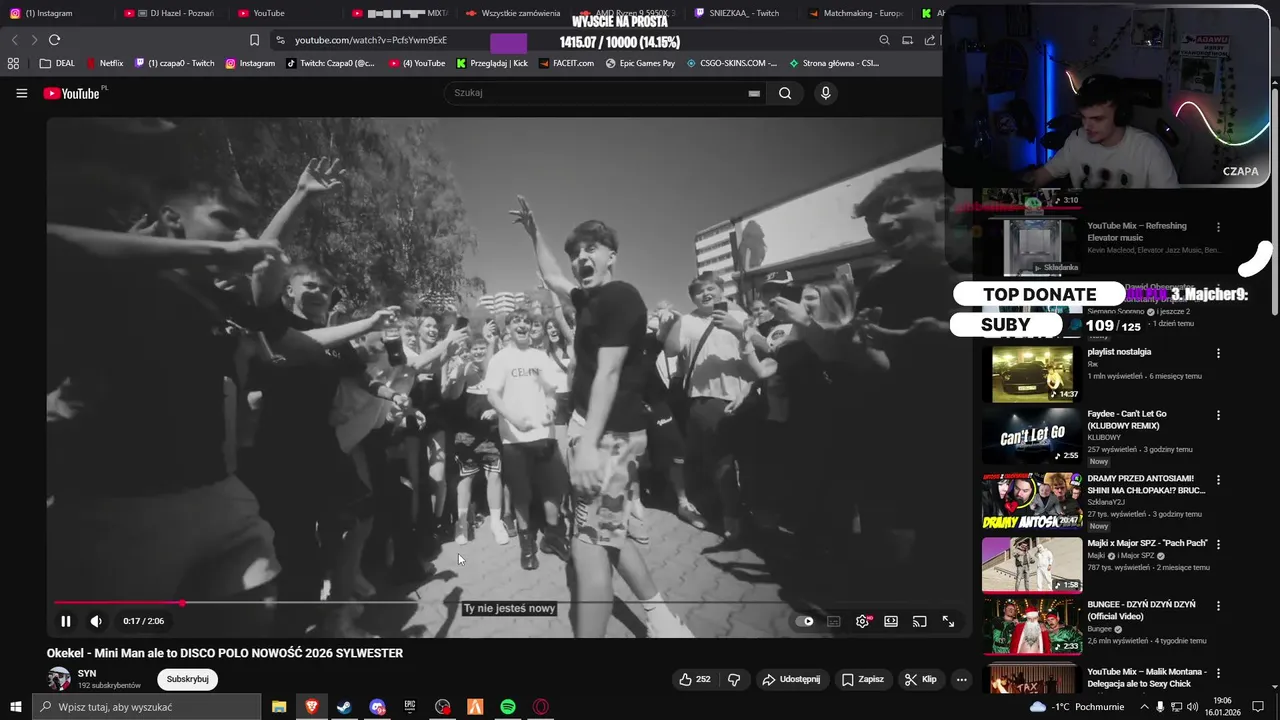Open options for DRAMY PRZED ANTOSIAMI video
The width and height of the screenshot is (1280, 720).
tap(1218, 480)
